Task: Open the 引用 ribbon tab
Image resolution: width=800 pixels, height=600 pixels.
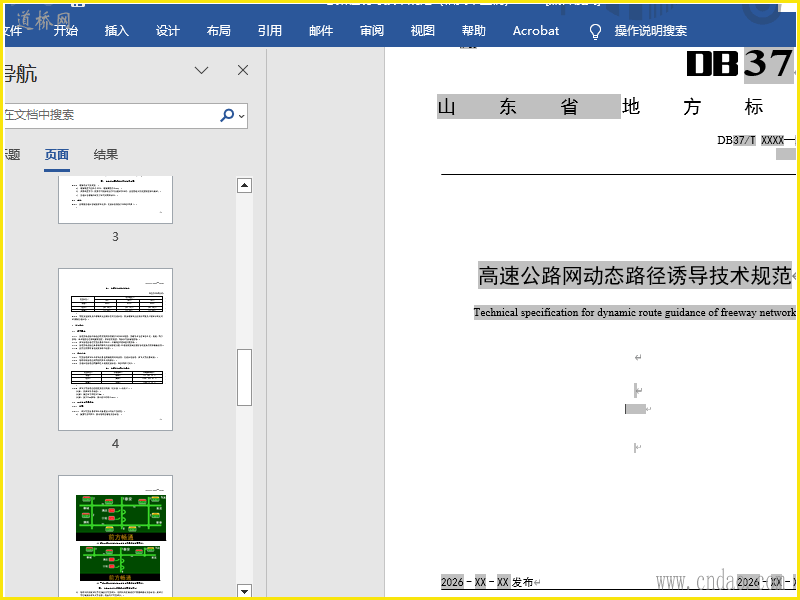Action: pos(270,31)
